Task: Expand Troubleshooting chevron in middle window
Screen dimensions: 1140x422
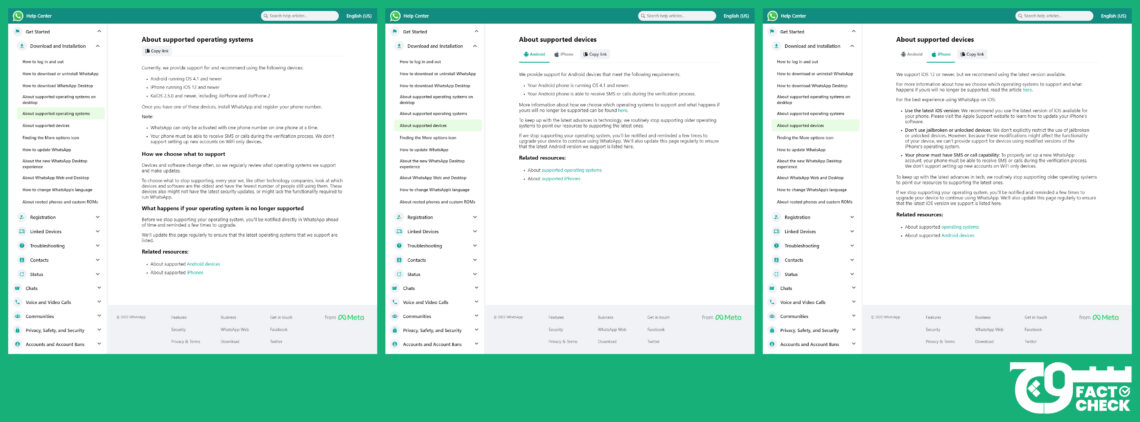Action: click(x=475, y=246)
